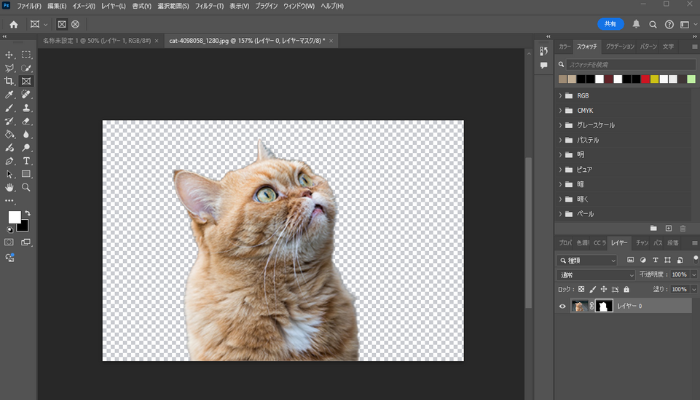Open opacity 不透明度 dropdown arrow
The height and width of the screenshot is (400, 700).
click(x=694, y=275)
